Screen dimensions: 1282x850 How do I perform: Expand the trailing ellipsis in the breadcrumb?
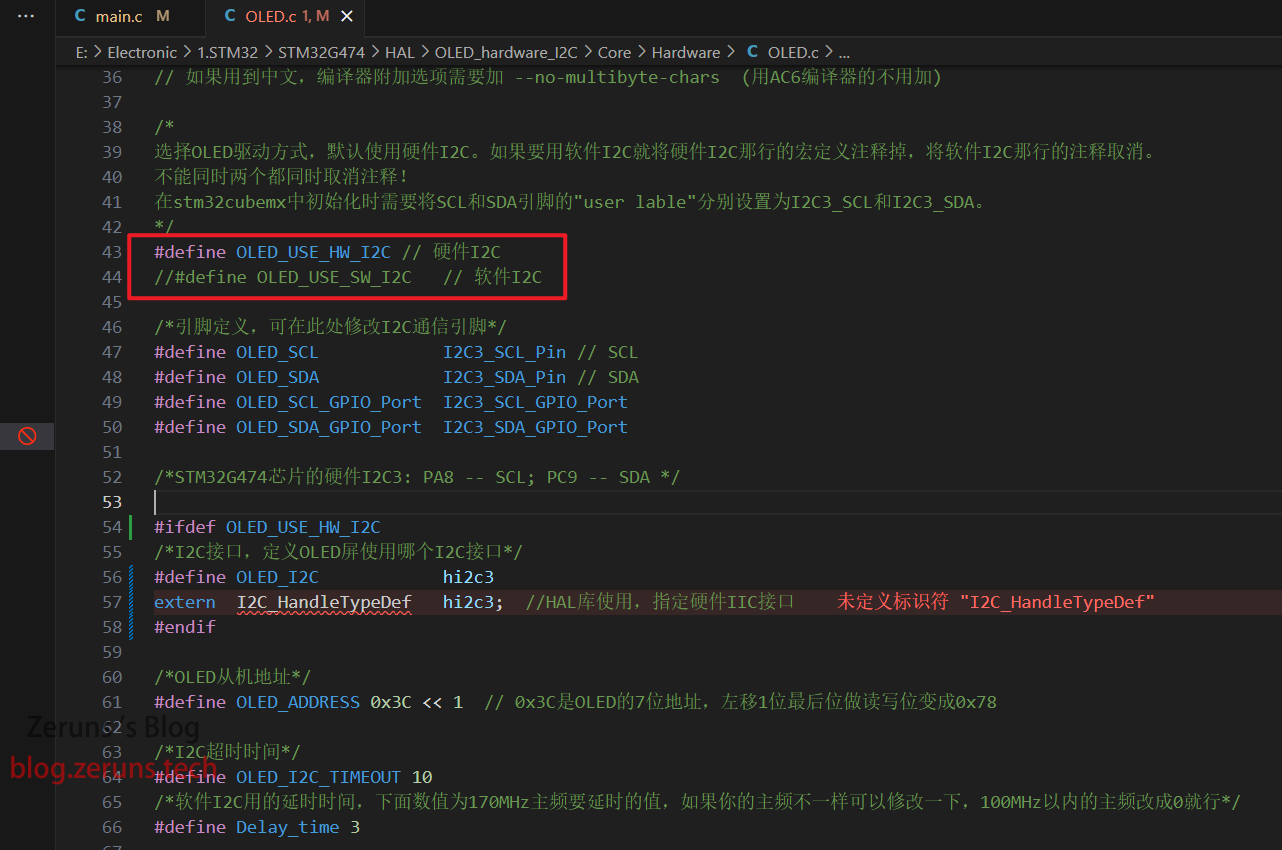pyautogui.click(x=843, y=52)
